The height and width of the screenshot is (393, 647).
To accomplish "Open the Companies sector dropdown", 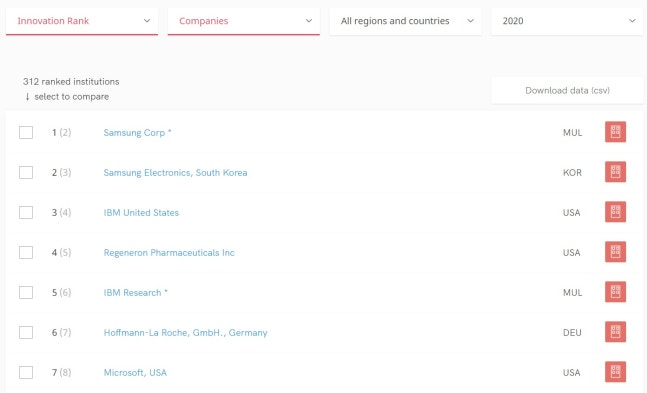I will [243, 21].
